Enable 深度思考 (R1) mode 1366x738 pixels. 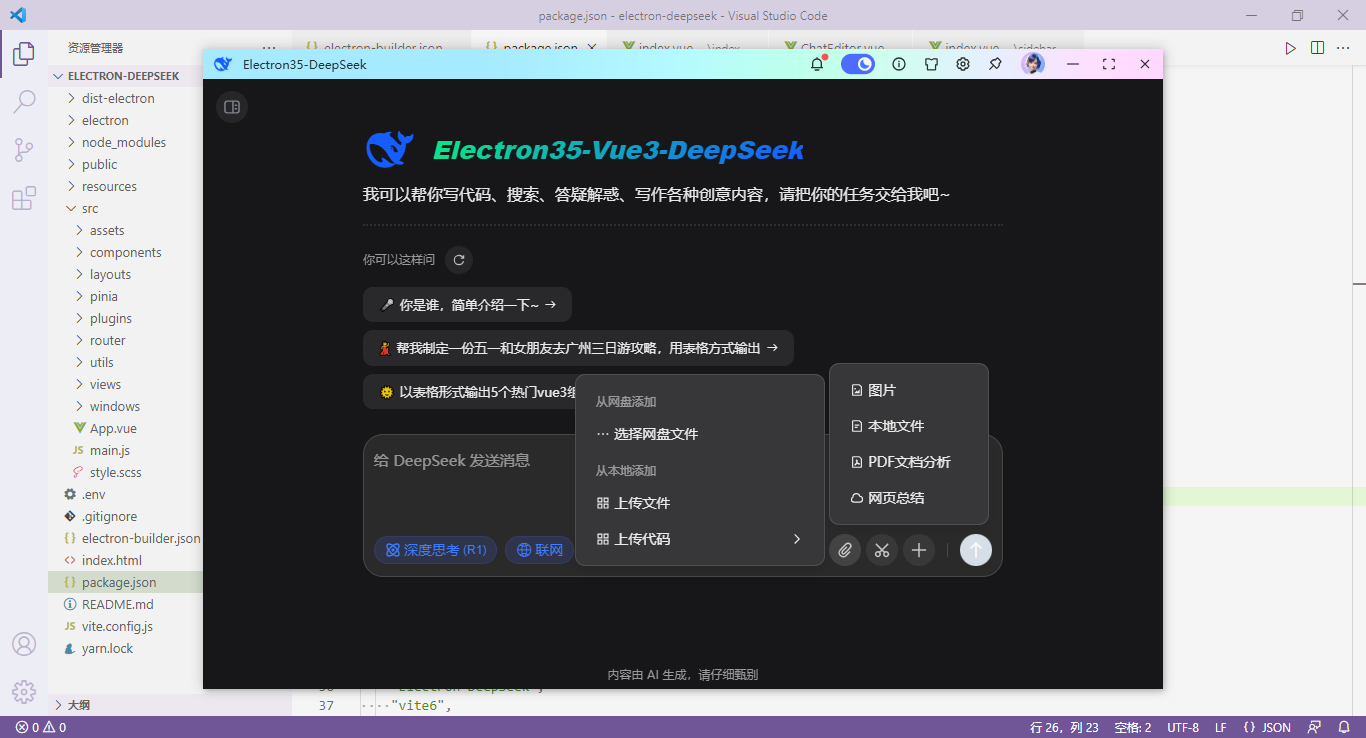pyautogui.click(x=435, y=549)
